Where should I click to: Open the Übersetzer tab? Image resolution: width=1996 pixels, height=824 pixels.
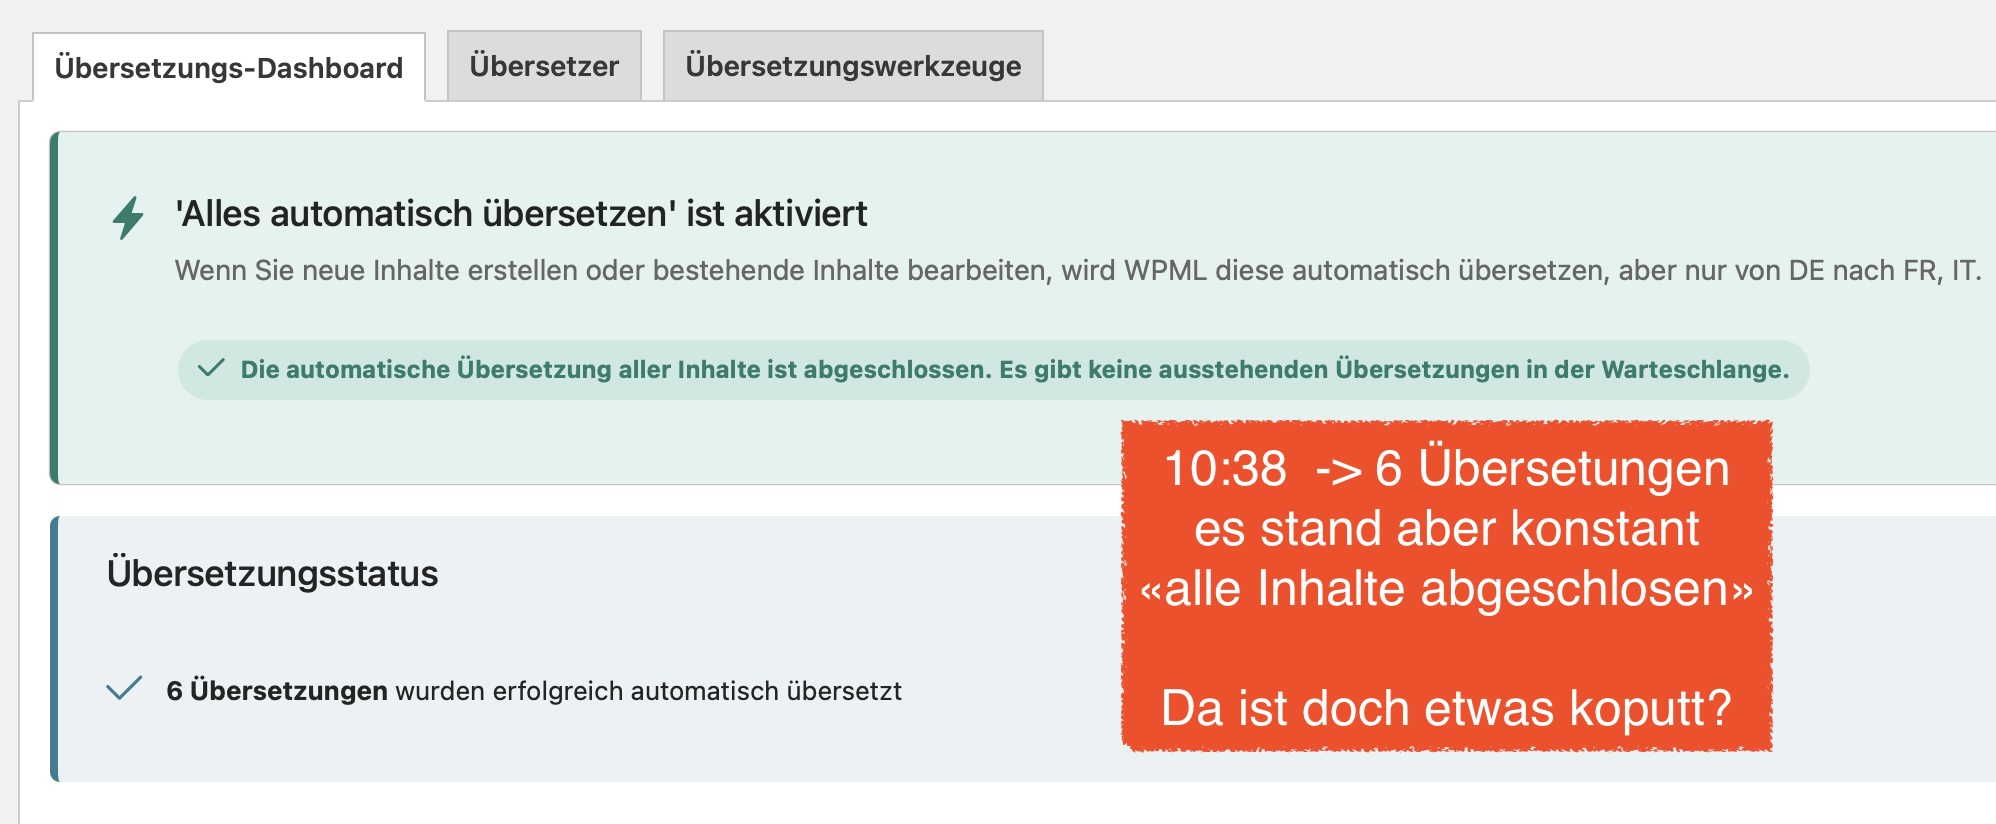[x=544, y=66]
